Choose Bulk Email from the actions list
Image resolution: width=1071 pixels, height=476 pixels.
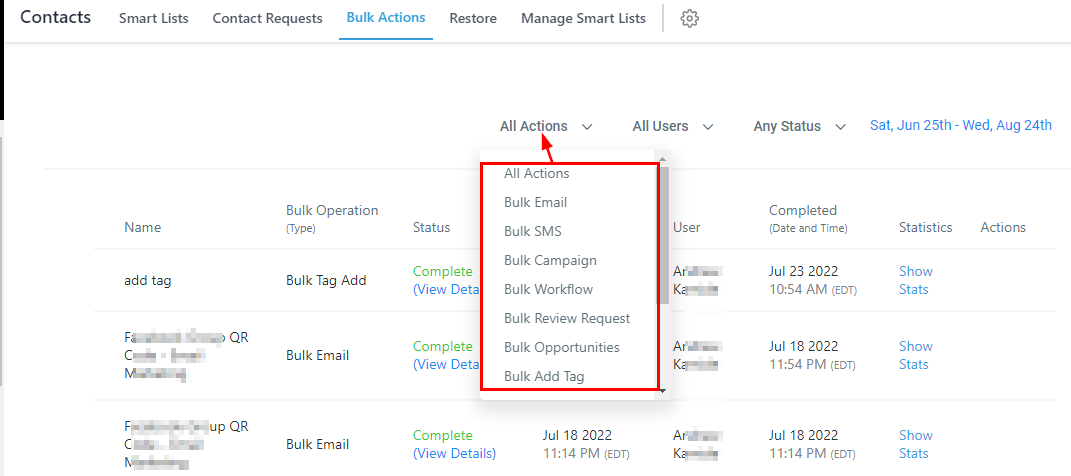pos(535,202)
